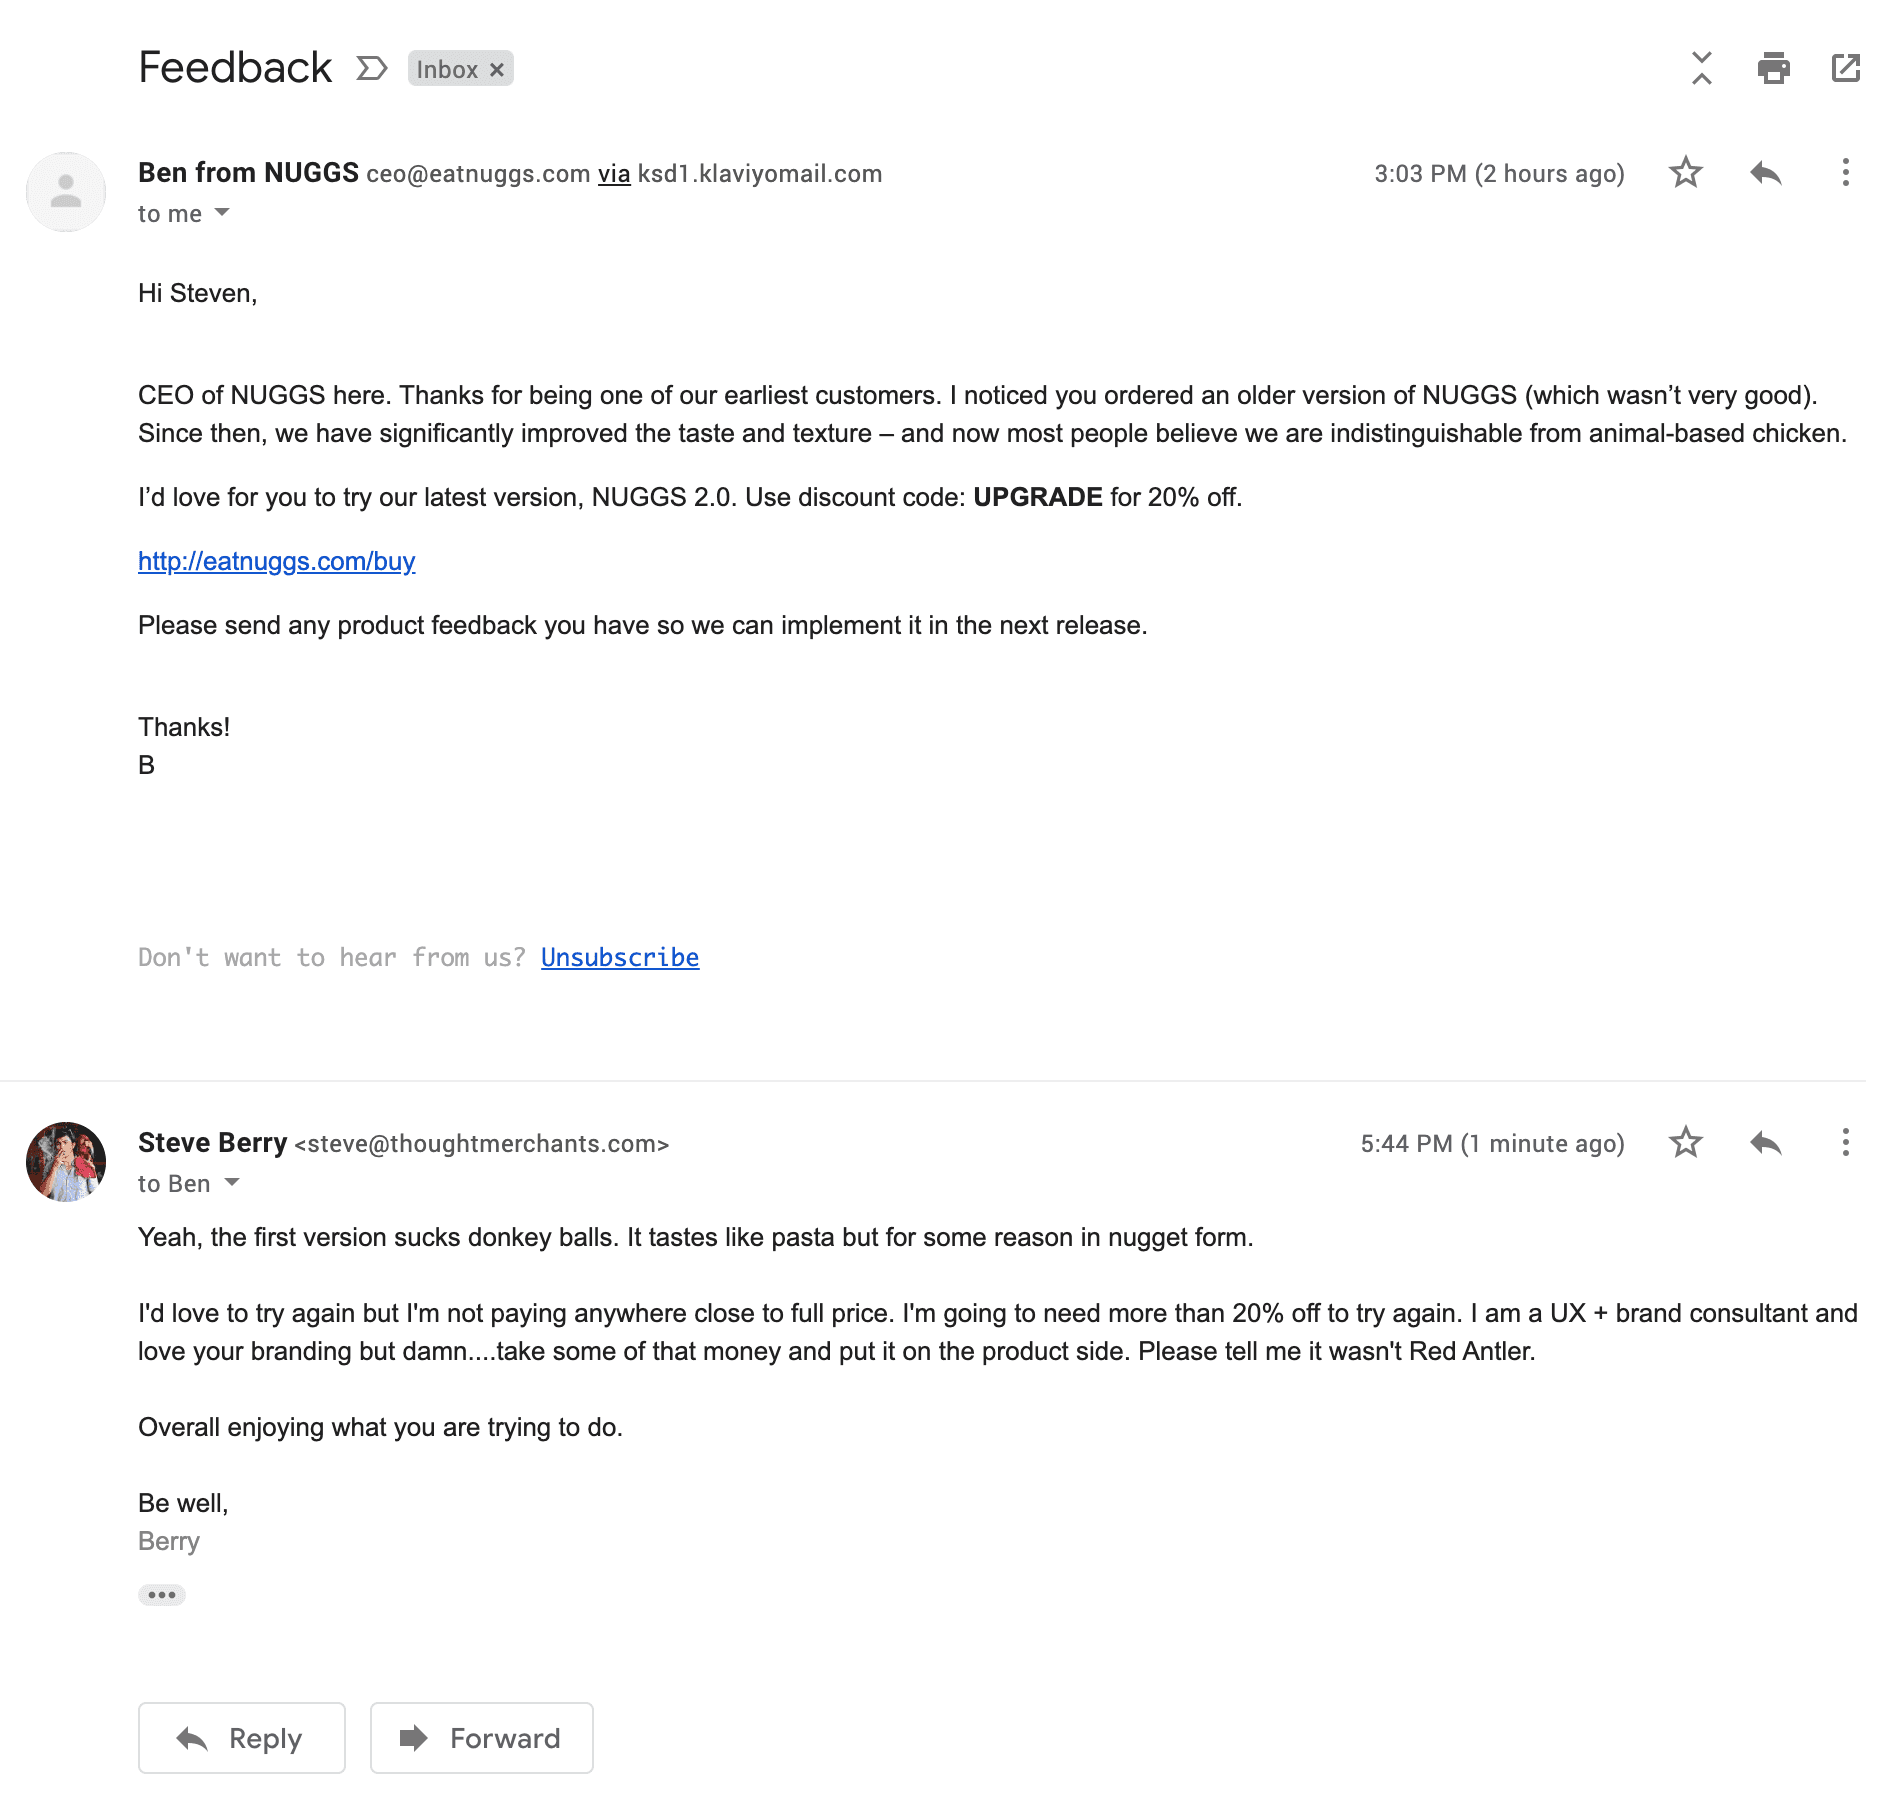The image size is (1902, 1810).
Task: Open more options for Steve Berry's message
Action: pos(1845,1143)
